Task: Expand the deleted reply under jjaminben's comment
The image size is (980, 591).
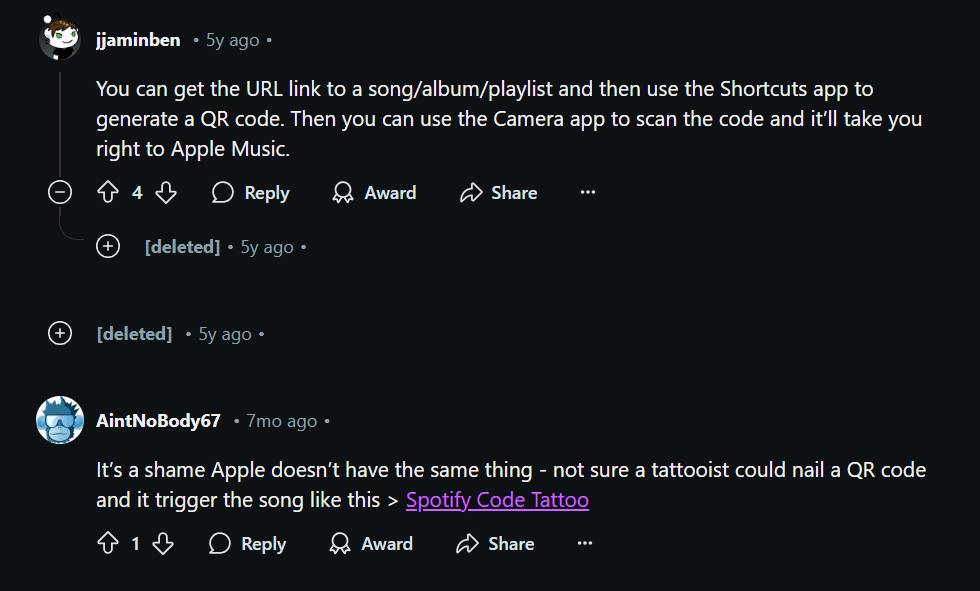Action: pos(108,245)
